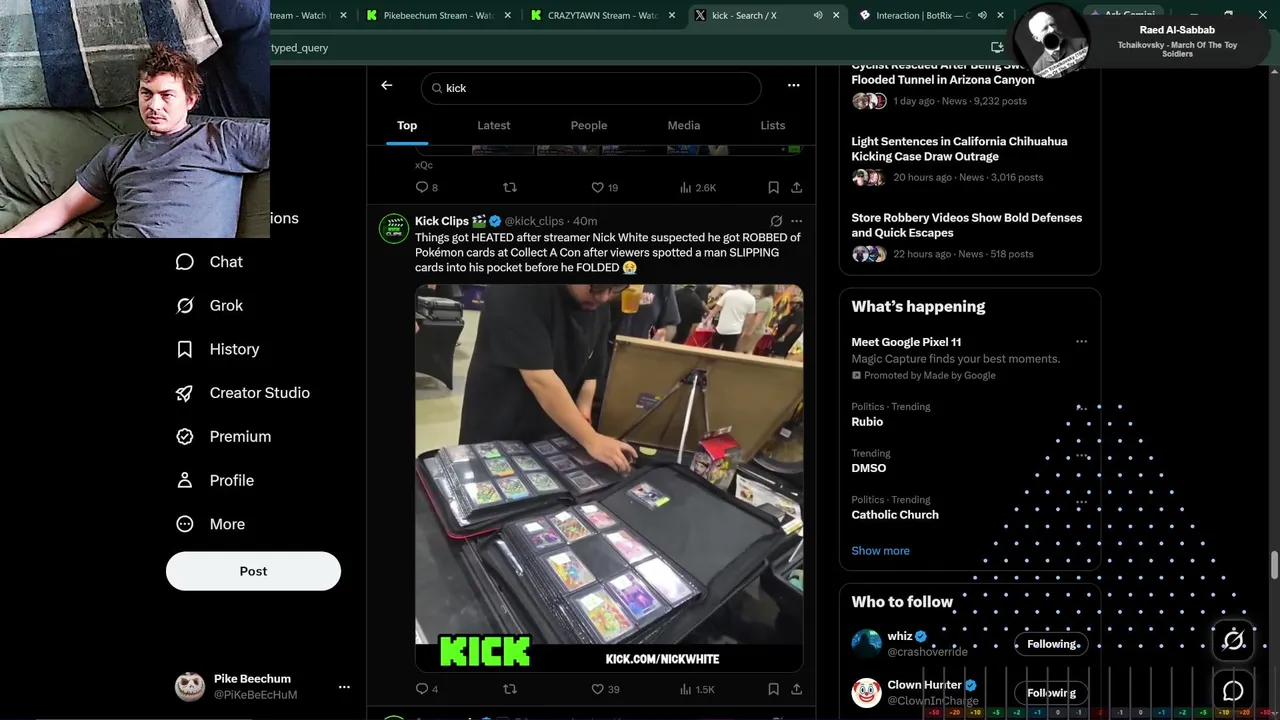The image size is (1280, 720).
Task: Share the post with 2.6K views
Action: pyautogui.click(x=796, y=187)
